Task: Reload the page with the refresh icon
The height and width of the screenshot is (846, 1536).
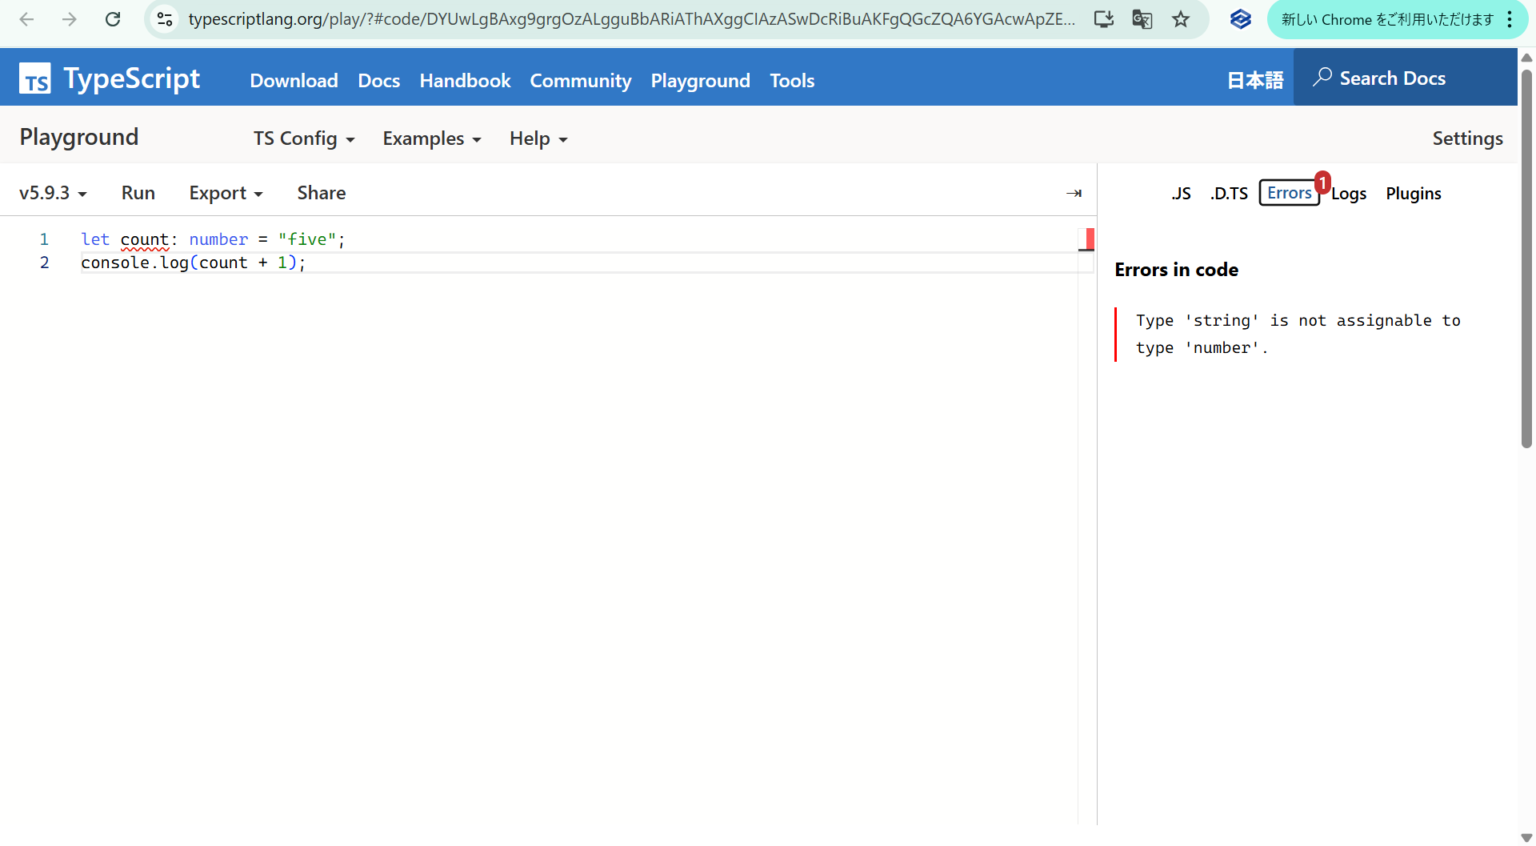Action: (x=112, y=18)
